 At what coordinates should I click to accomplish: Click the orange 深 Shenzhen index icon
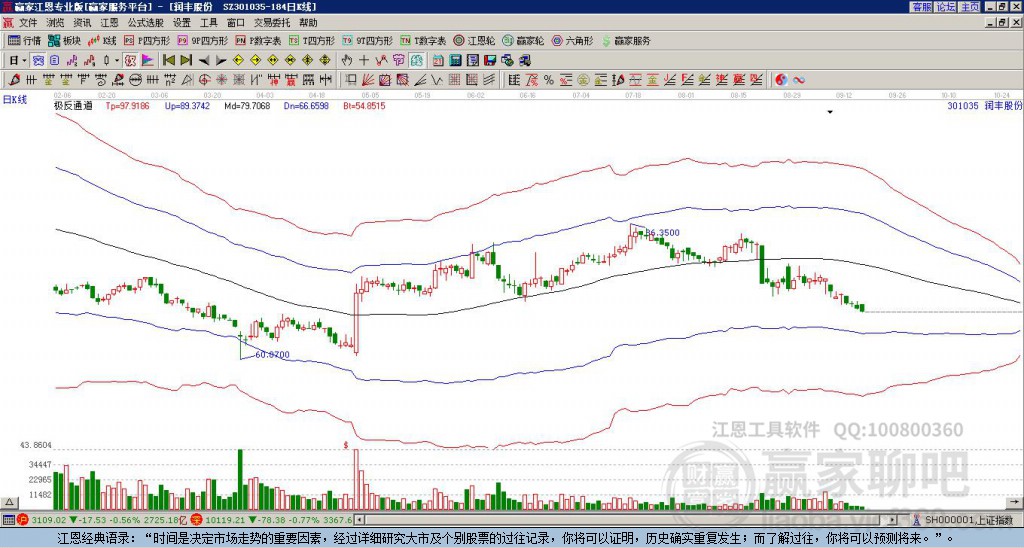199,520
